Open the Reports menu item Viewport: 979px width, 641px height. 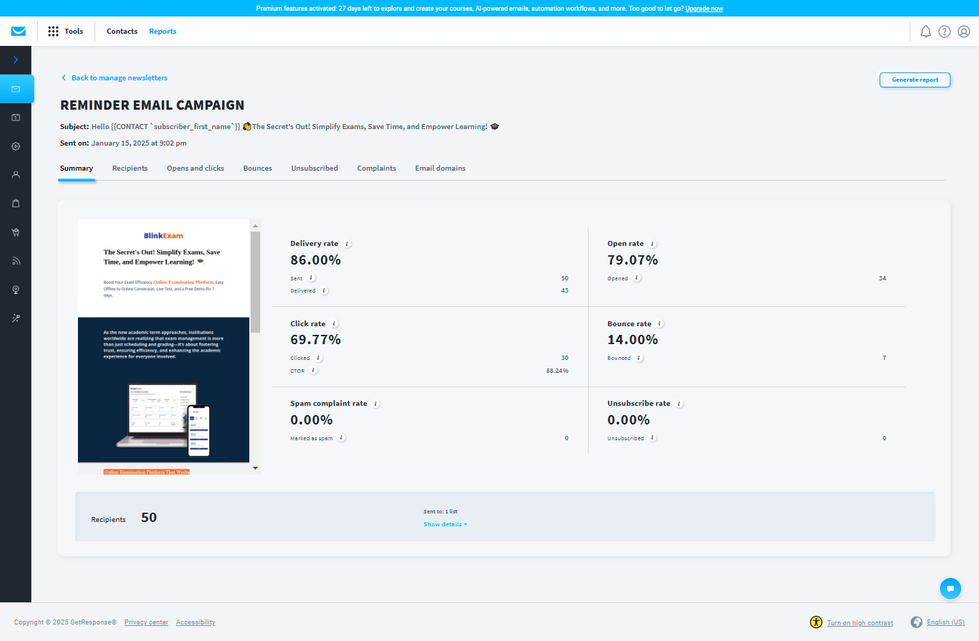tap(162, 31)
